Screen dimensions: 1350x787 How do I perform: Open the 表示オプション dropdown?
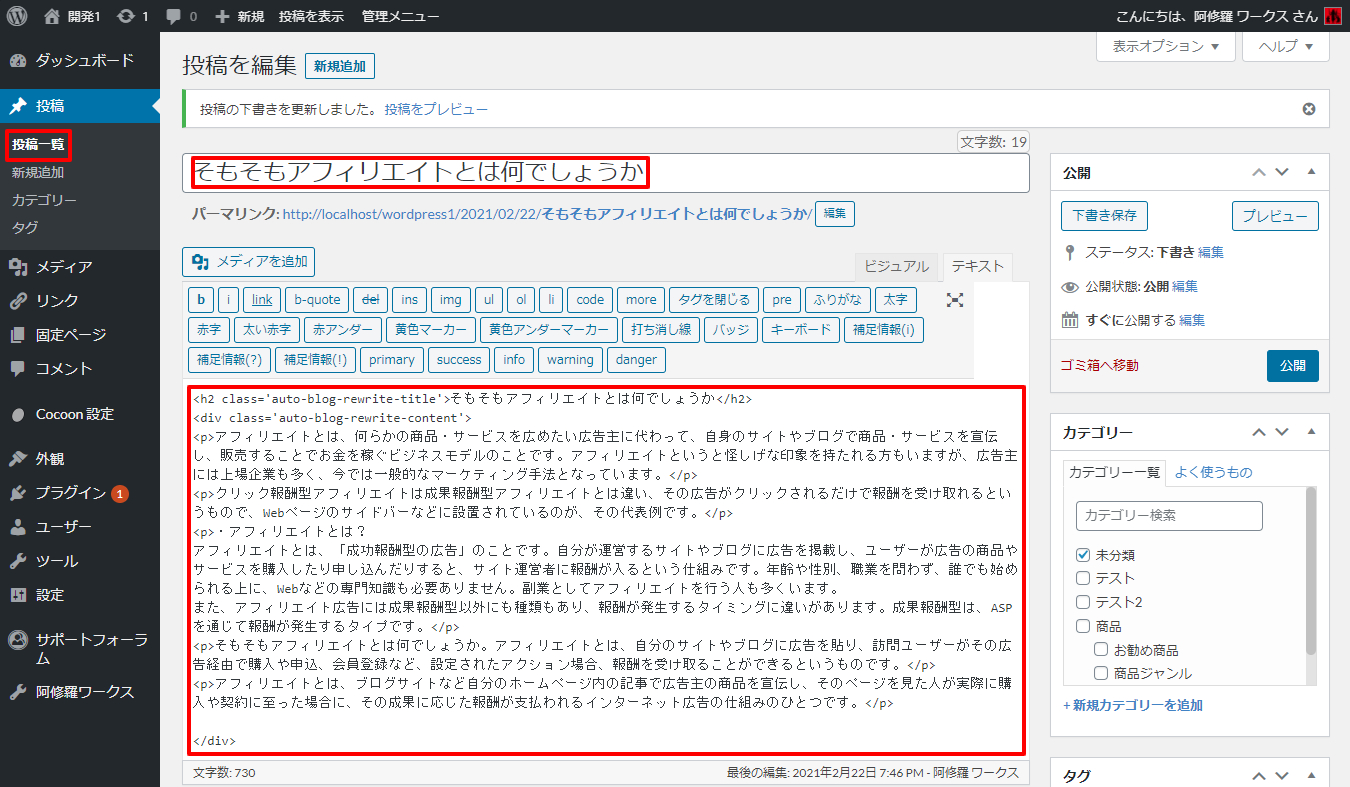coord(1166,46)
